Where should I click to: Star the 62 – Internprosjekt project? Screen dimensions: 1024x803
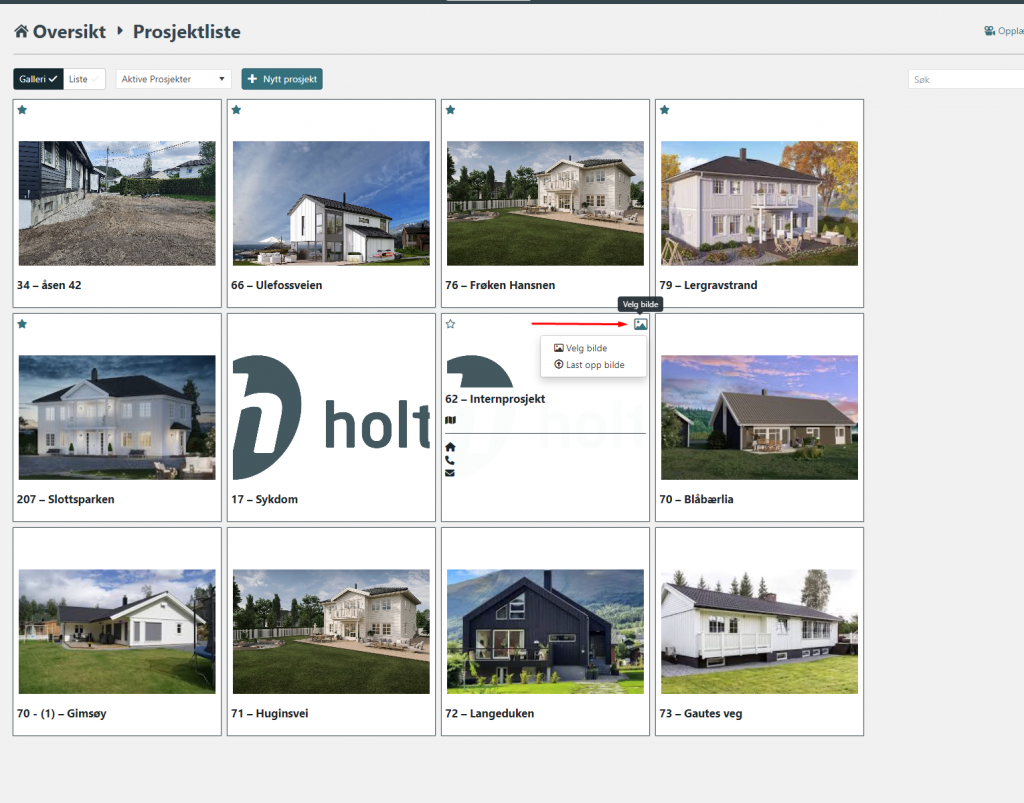point(450,324)
